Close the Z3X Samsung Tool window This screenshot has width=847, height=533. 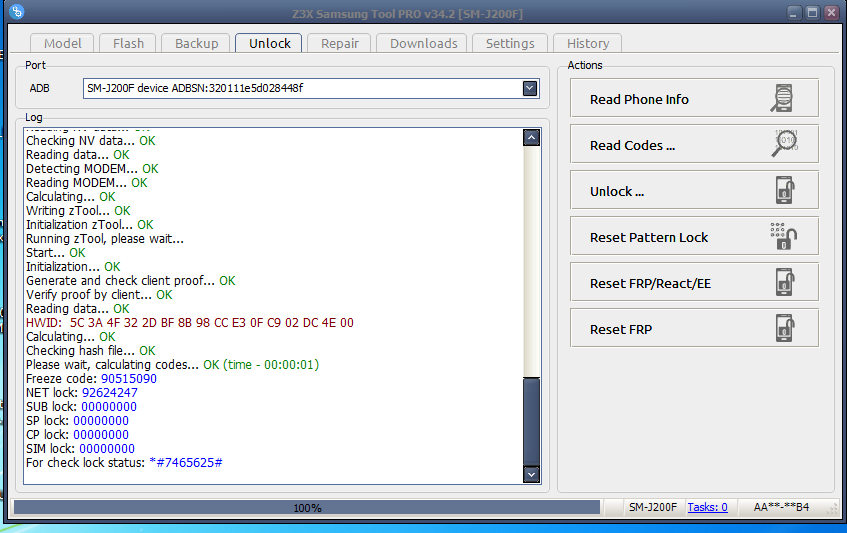tap(831, 12)
